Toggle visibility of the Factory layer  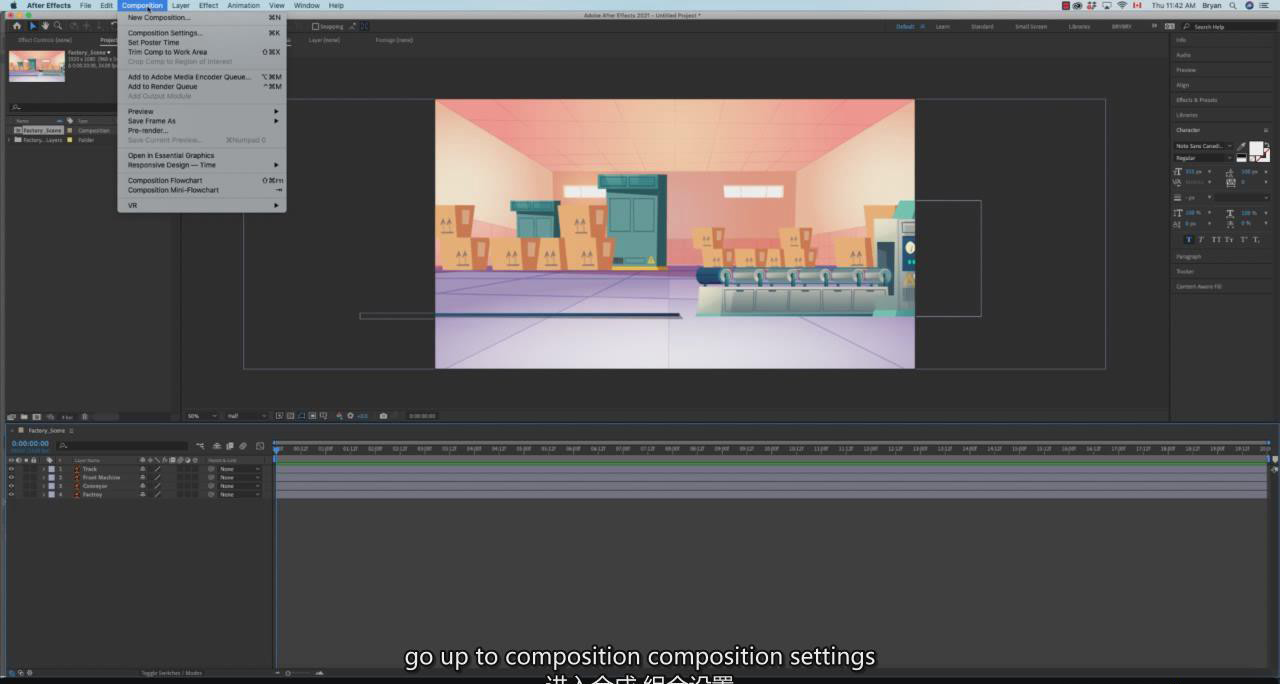[12, 494]
